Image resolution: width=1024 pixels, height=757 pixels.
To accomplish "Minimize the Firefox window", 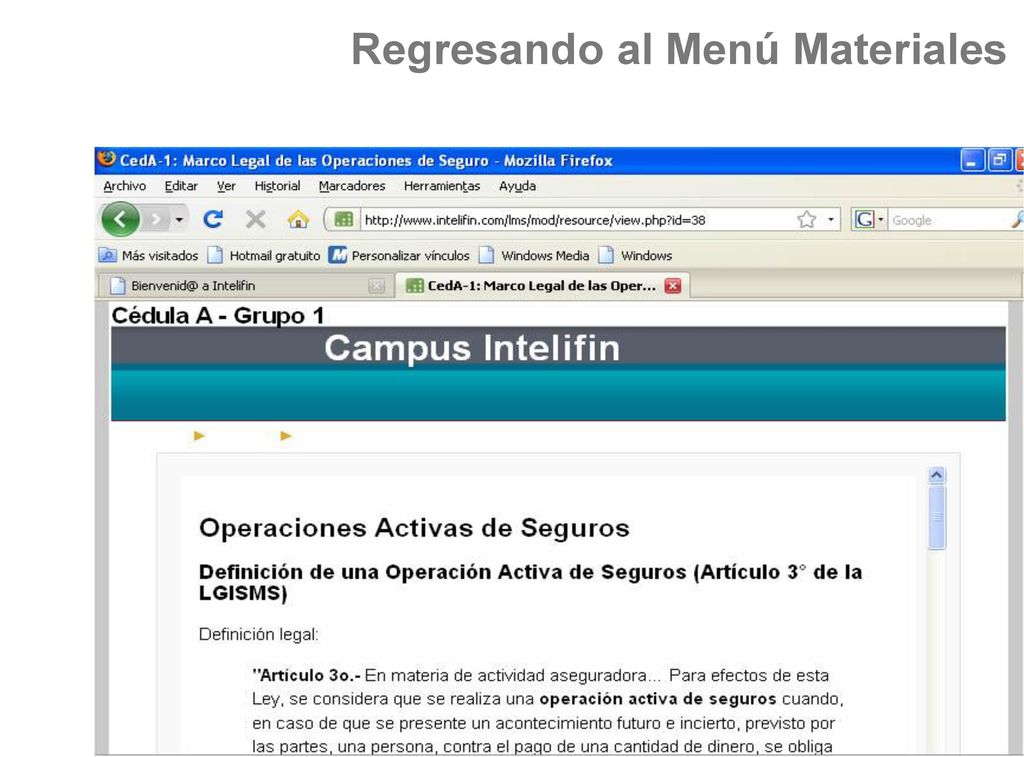I will [x=971, y=160].
